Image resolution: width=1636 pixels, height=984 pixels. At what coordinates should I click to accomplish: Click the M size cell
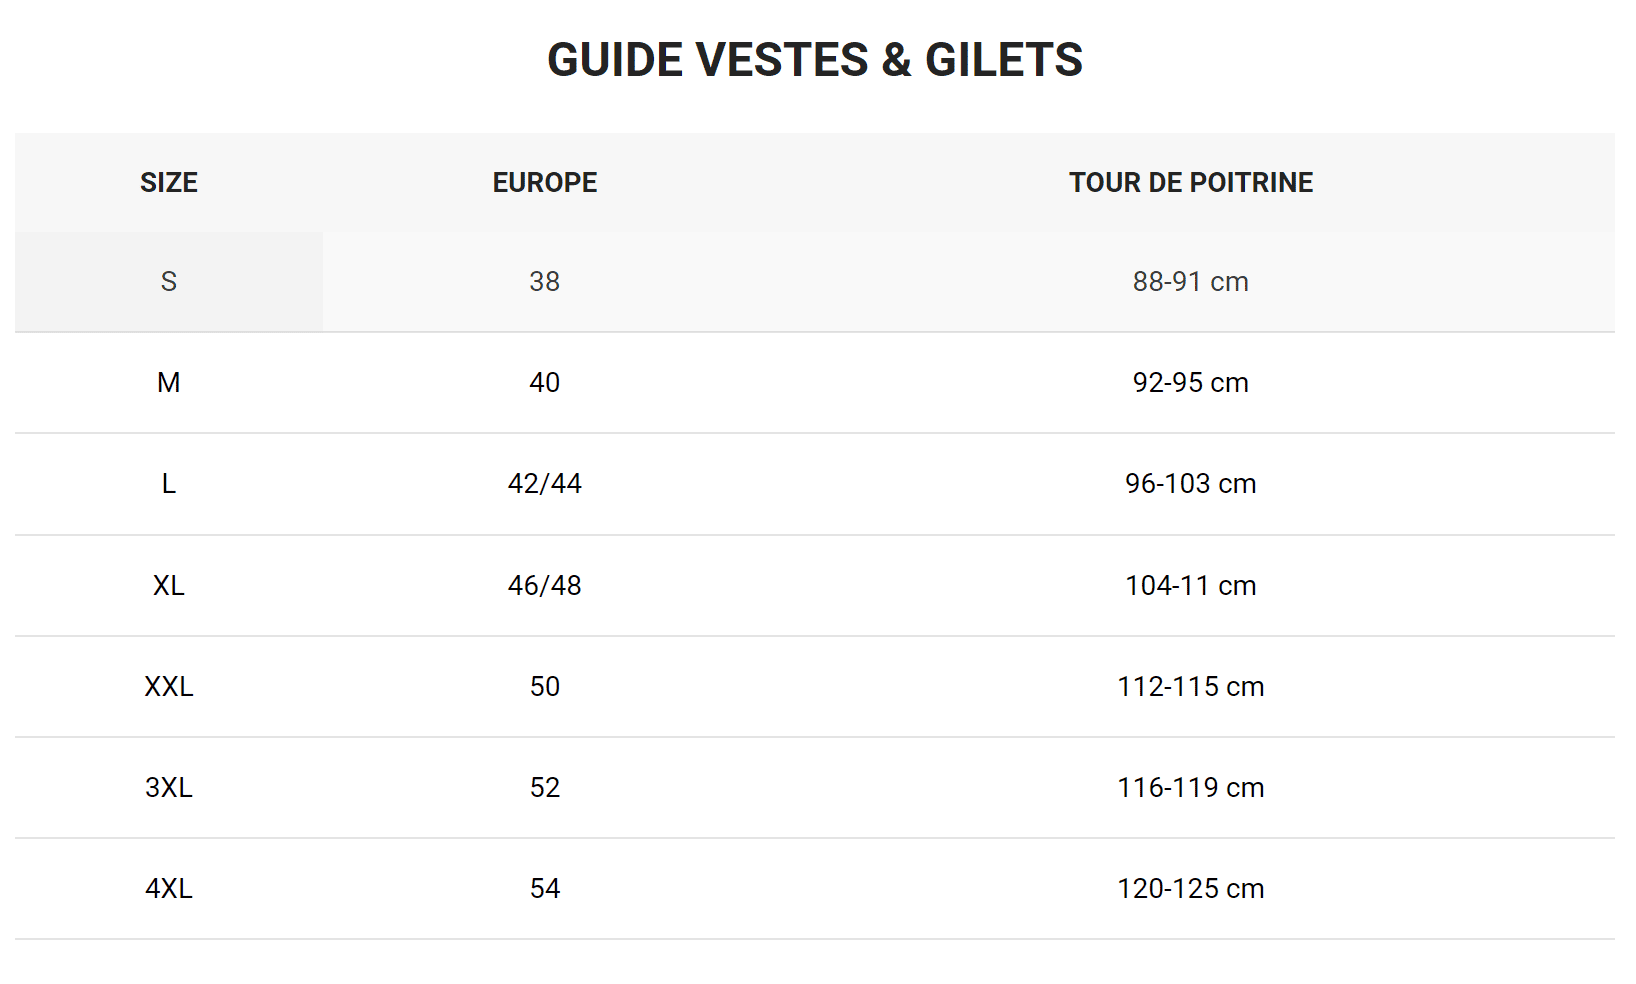coord(169,383)
